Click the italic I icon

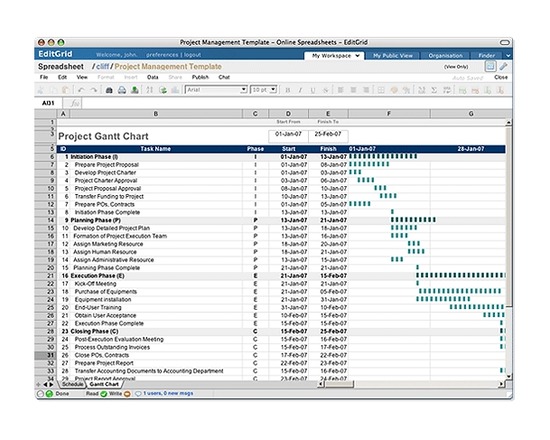pos(300,90)
